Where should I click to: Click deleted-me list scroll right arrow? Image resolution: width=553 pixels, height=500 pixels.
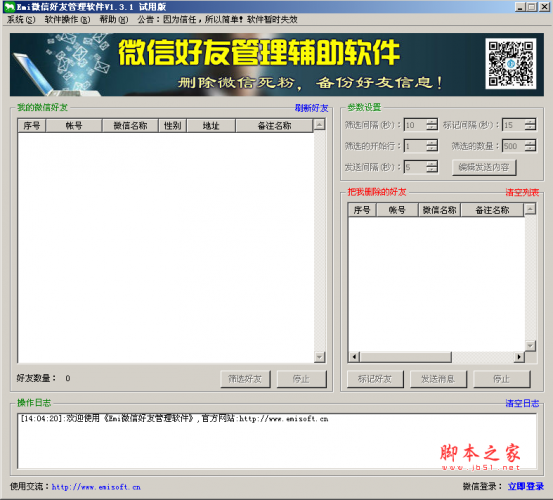point(519,357)
